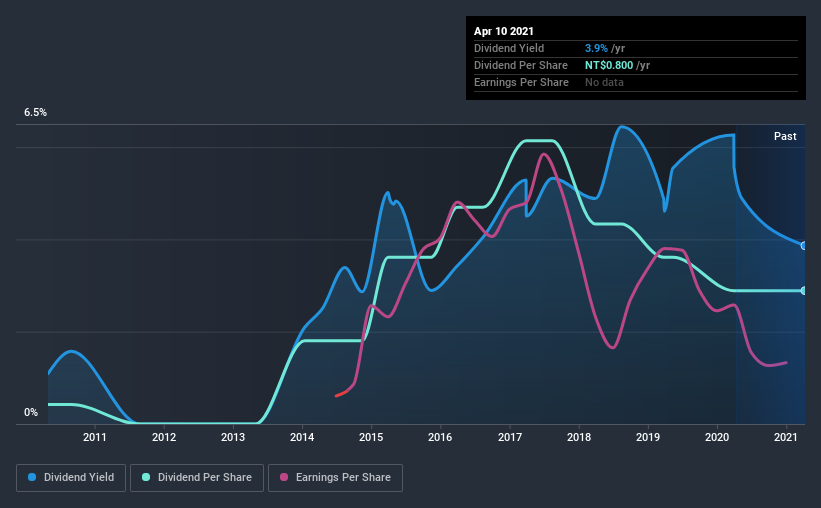This screenshot has width=821, height=508.
Task: Click the 2012 x-axis label
Action: click(164, 437)
